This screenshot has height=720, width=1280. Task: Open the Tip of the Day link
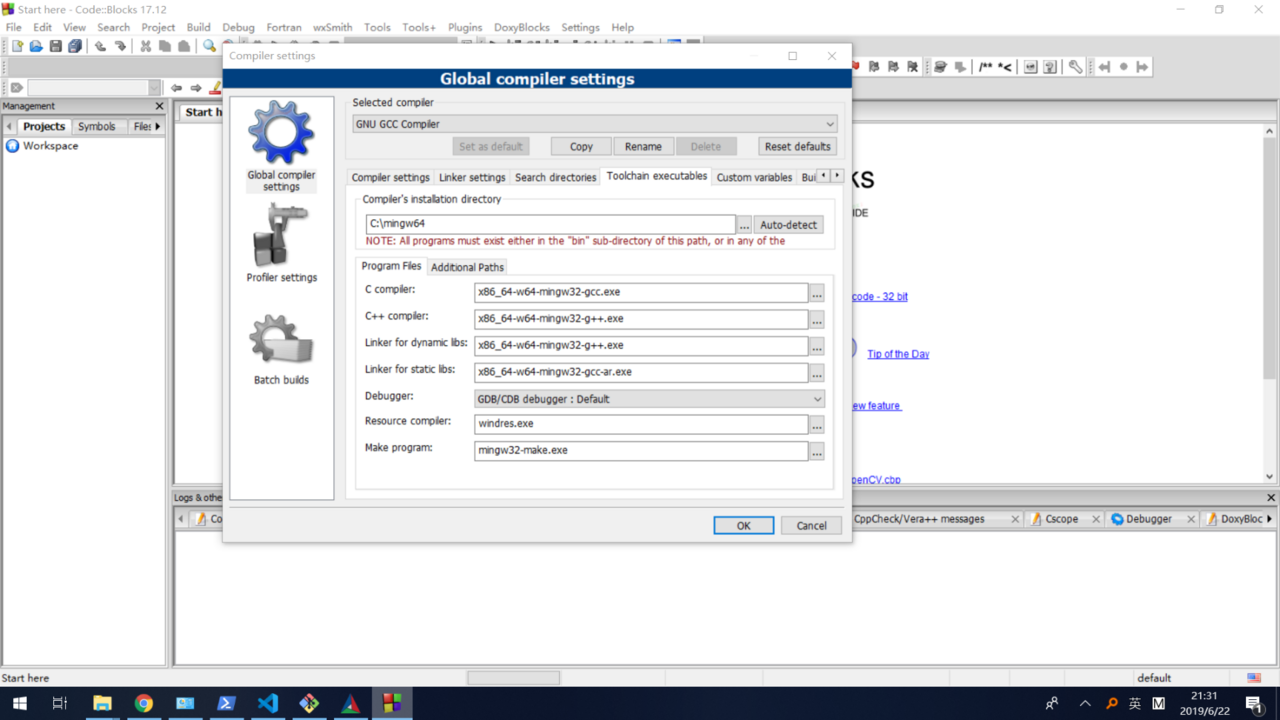point(898,354)
